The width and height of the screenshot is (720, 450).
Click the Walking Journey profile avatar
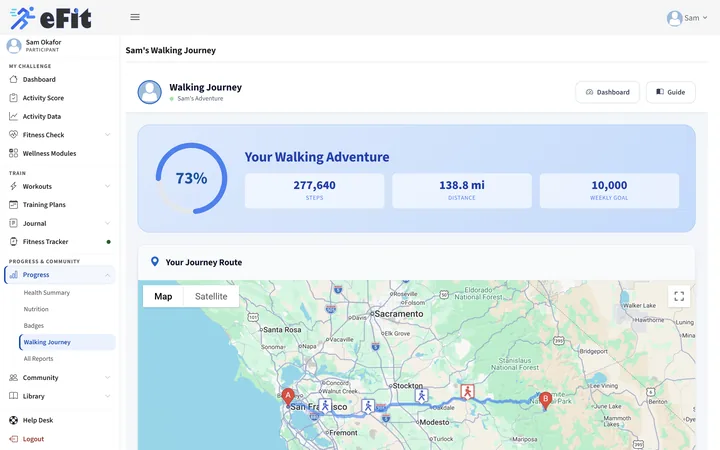150,92
